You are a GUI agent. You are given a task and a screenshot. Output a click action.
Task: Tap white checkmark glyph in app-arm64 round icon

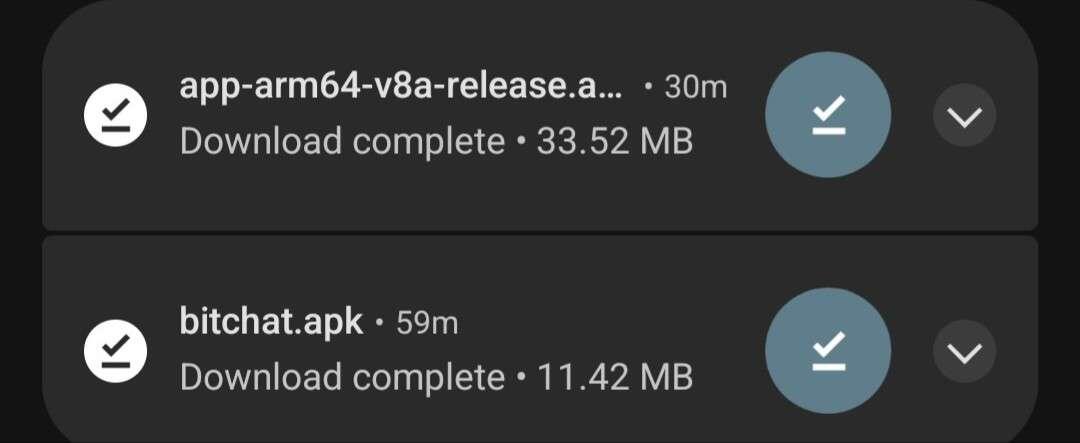(x=828, y=115)
